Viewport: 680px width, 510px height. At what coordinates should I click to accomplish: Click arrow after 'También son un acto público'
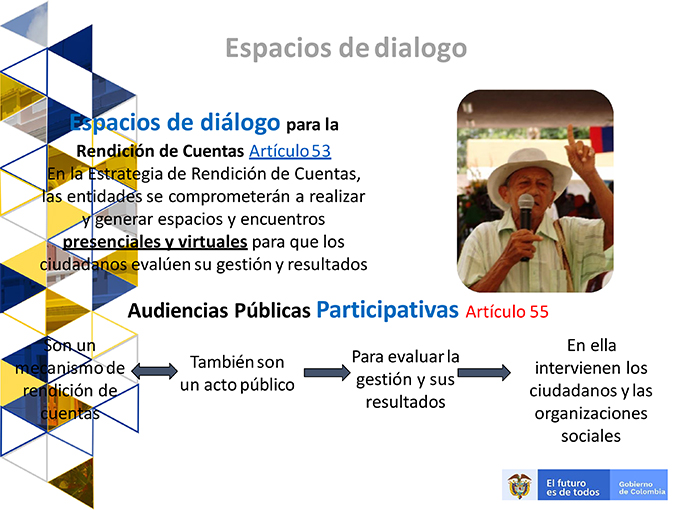(x=327, y=373)
